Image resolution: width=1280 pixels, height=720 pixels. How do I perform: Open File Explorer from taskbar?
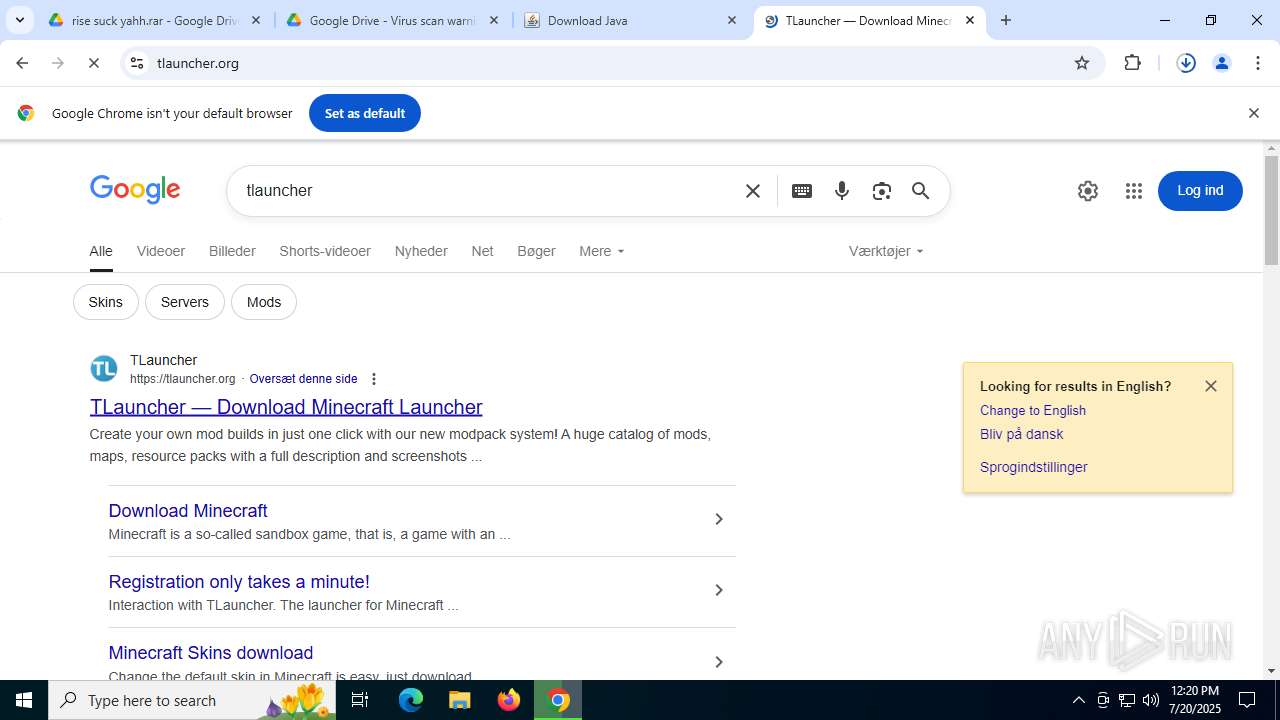[x=459, y=700]
